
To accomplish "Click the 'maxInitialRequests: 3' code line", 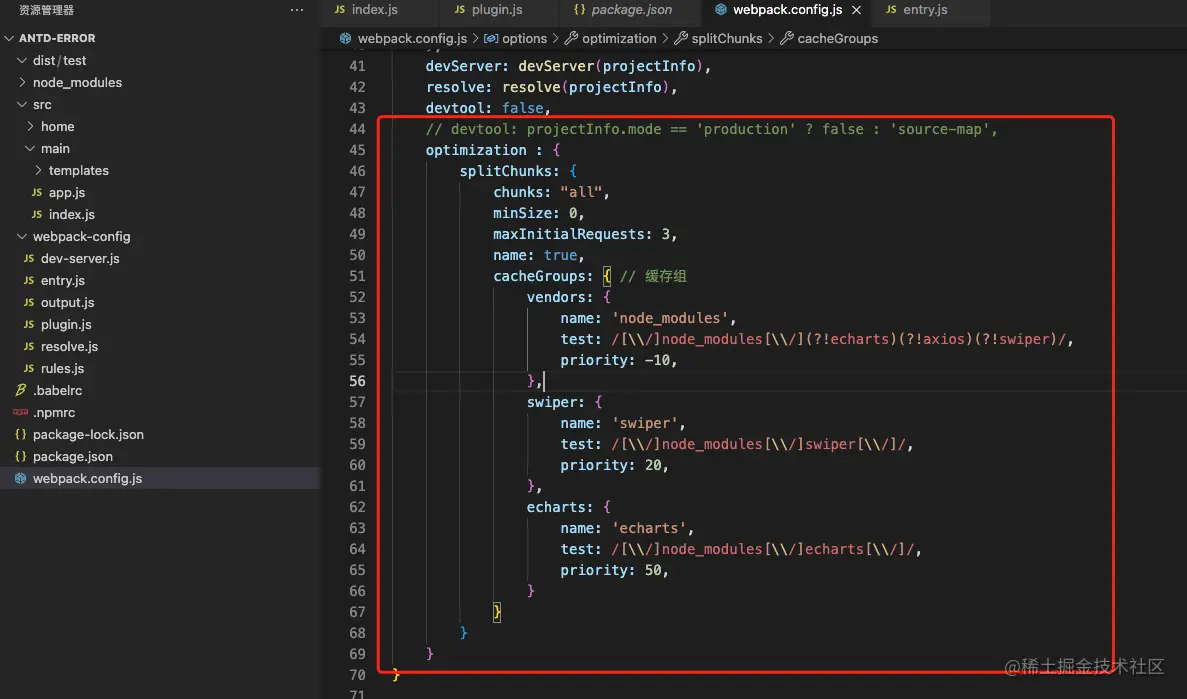I will [x=585, y=234].
